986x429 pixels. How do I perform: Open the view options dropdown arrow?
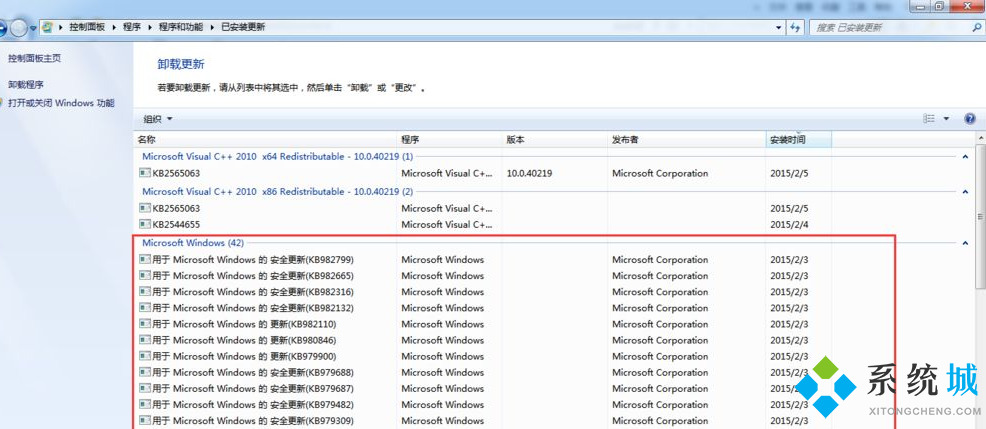(946, 118)
